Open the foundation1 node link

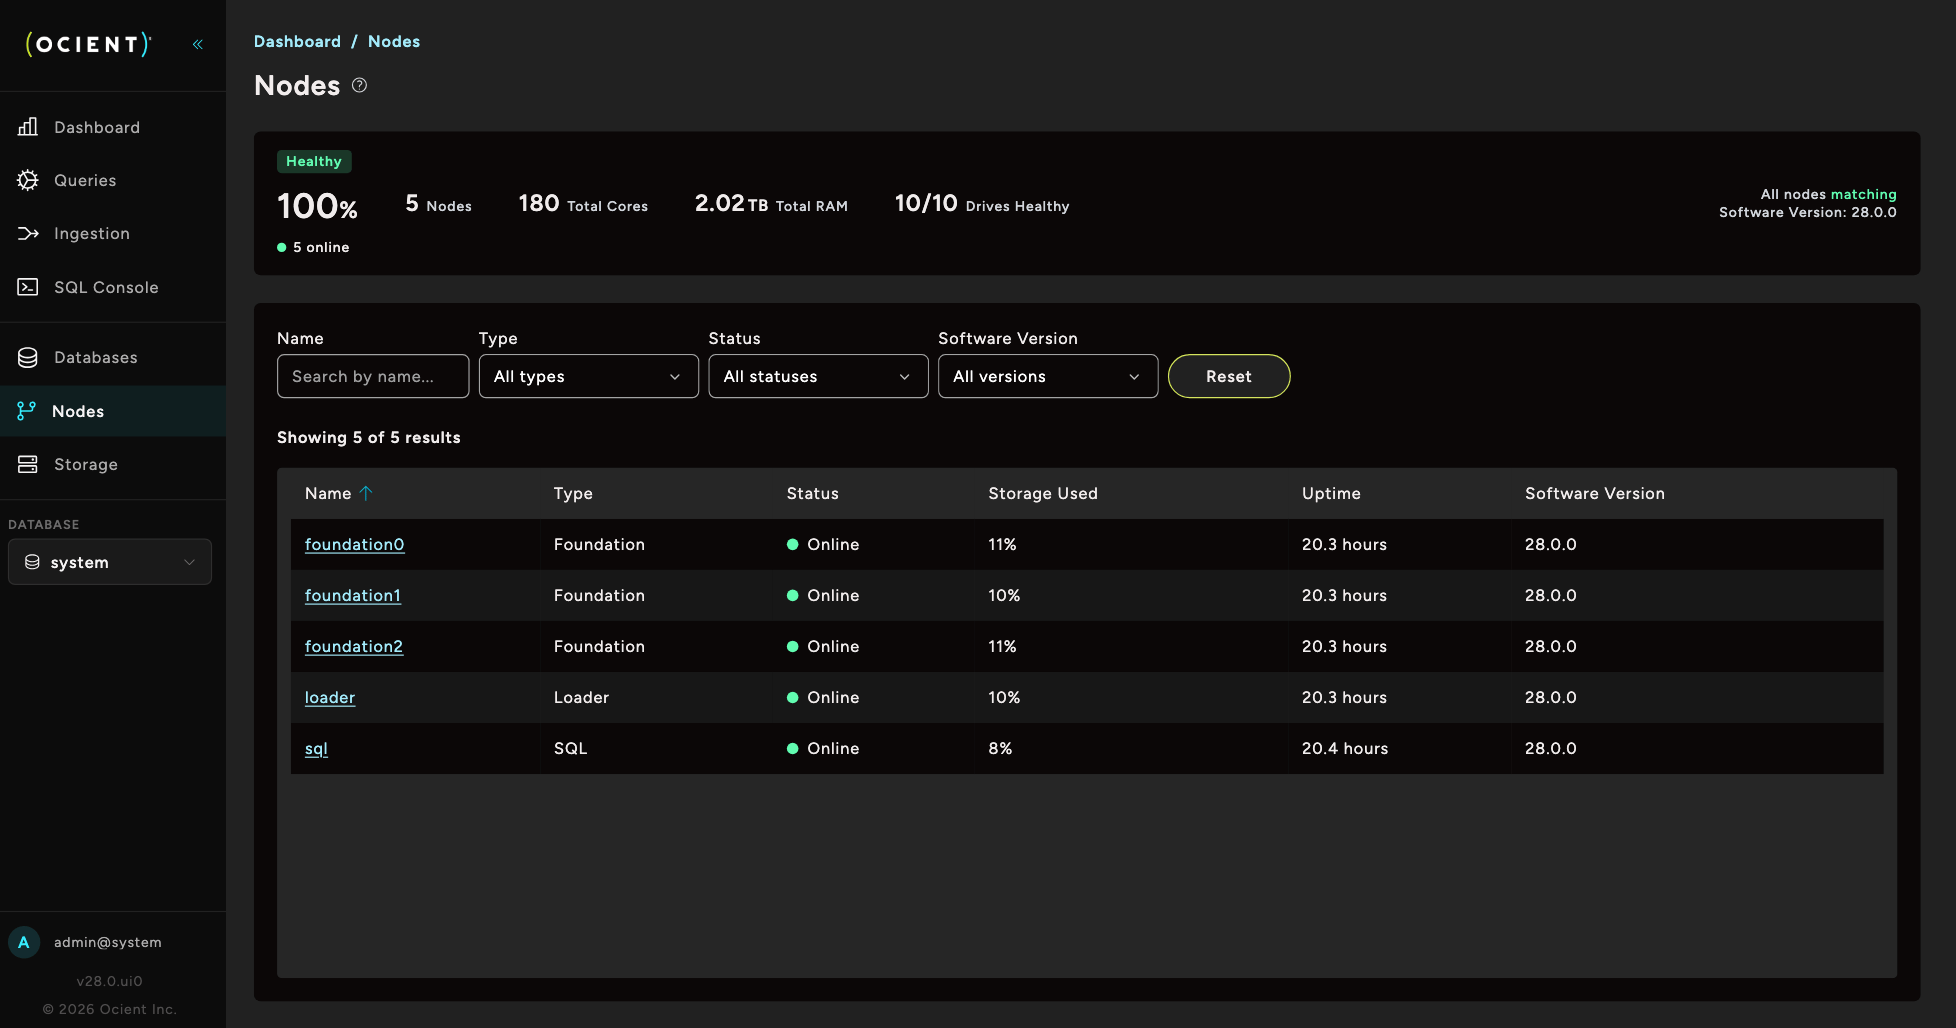[x=353, y=595]
